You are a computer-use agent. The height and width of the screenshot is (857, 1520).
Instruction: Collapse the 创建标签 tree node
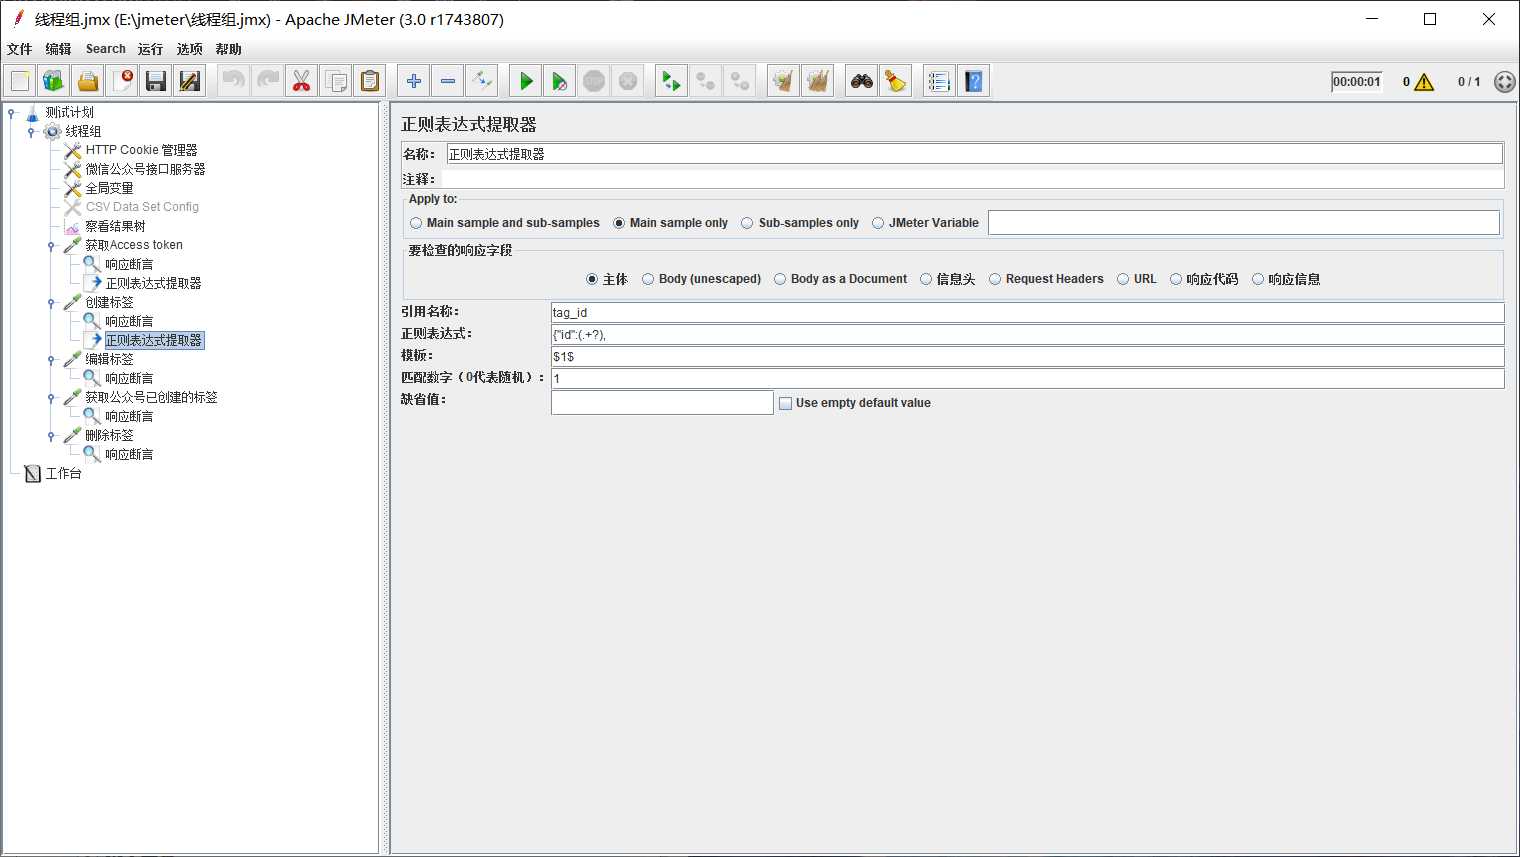[51, 303]
